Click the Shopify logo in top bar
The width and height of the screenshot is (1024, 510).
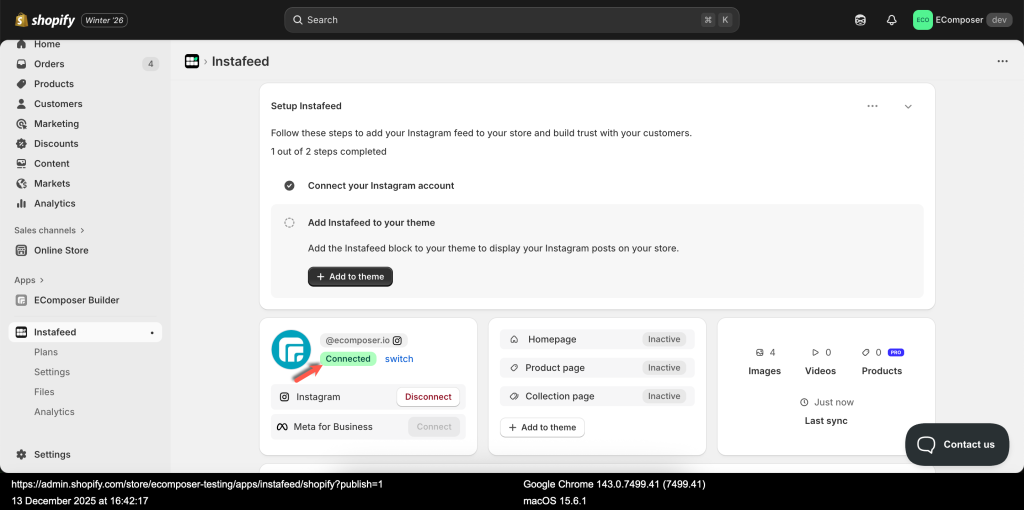pos(45,20)
